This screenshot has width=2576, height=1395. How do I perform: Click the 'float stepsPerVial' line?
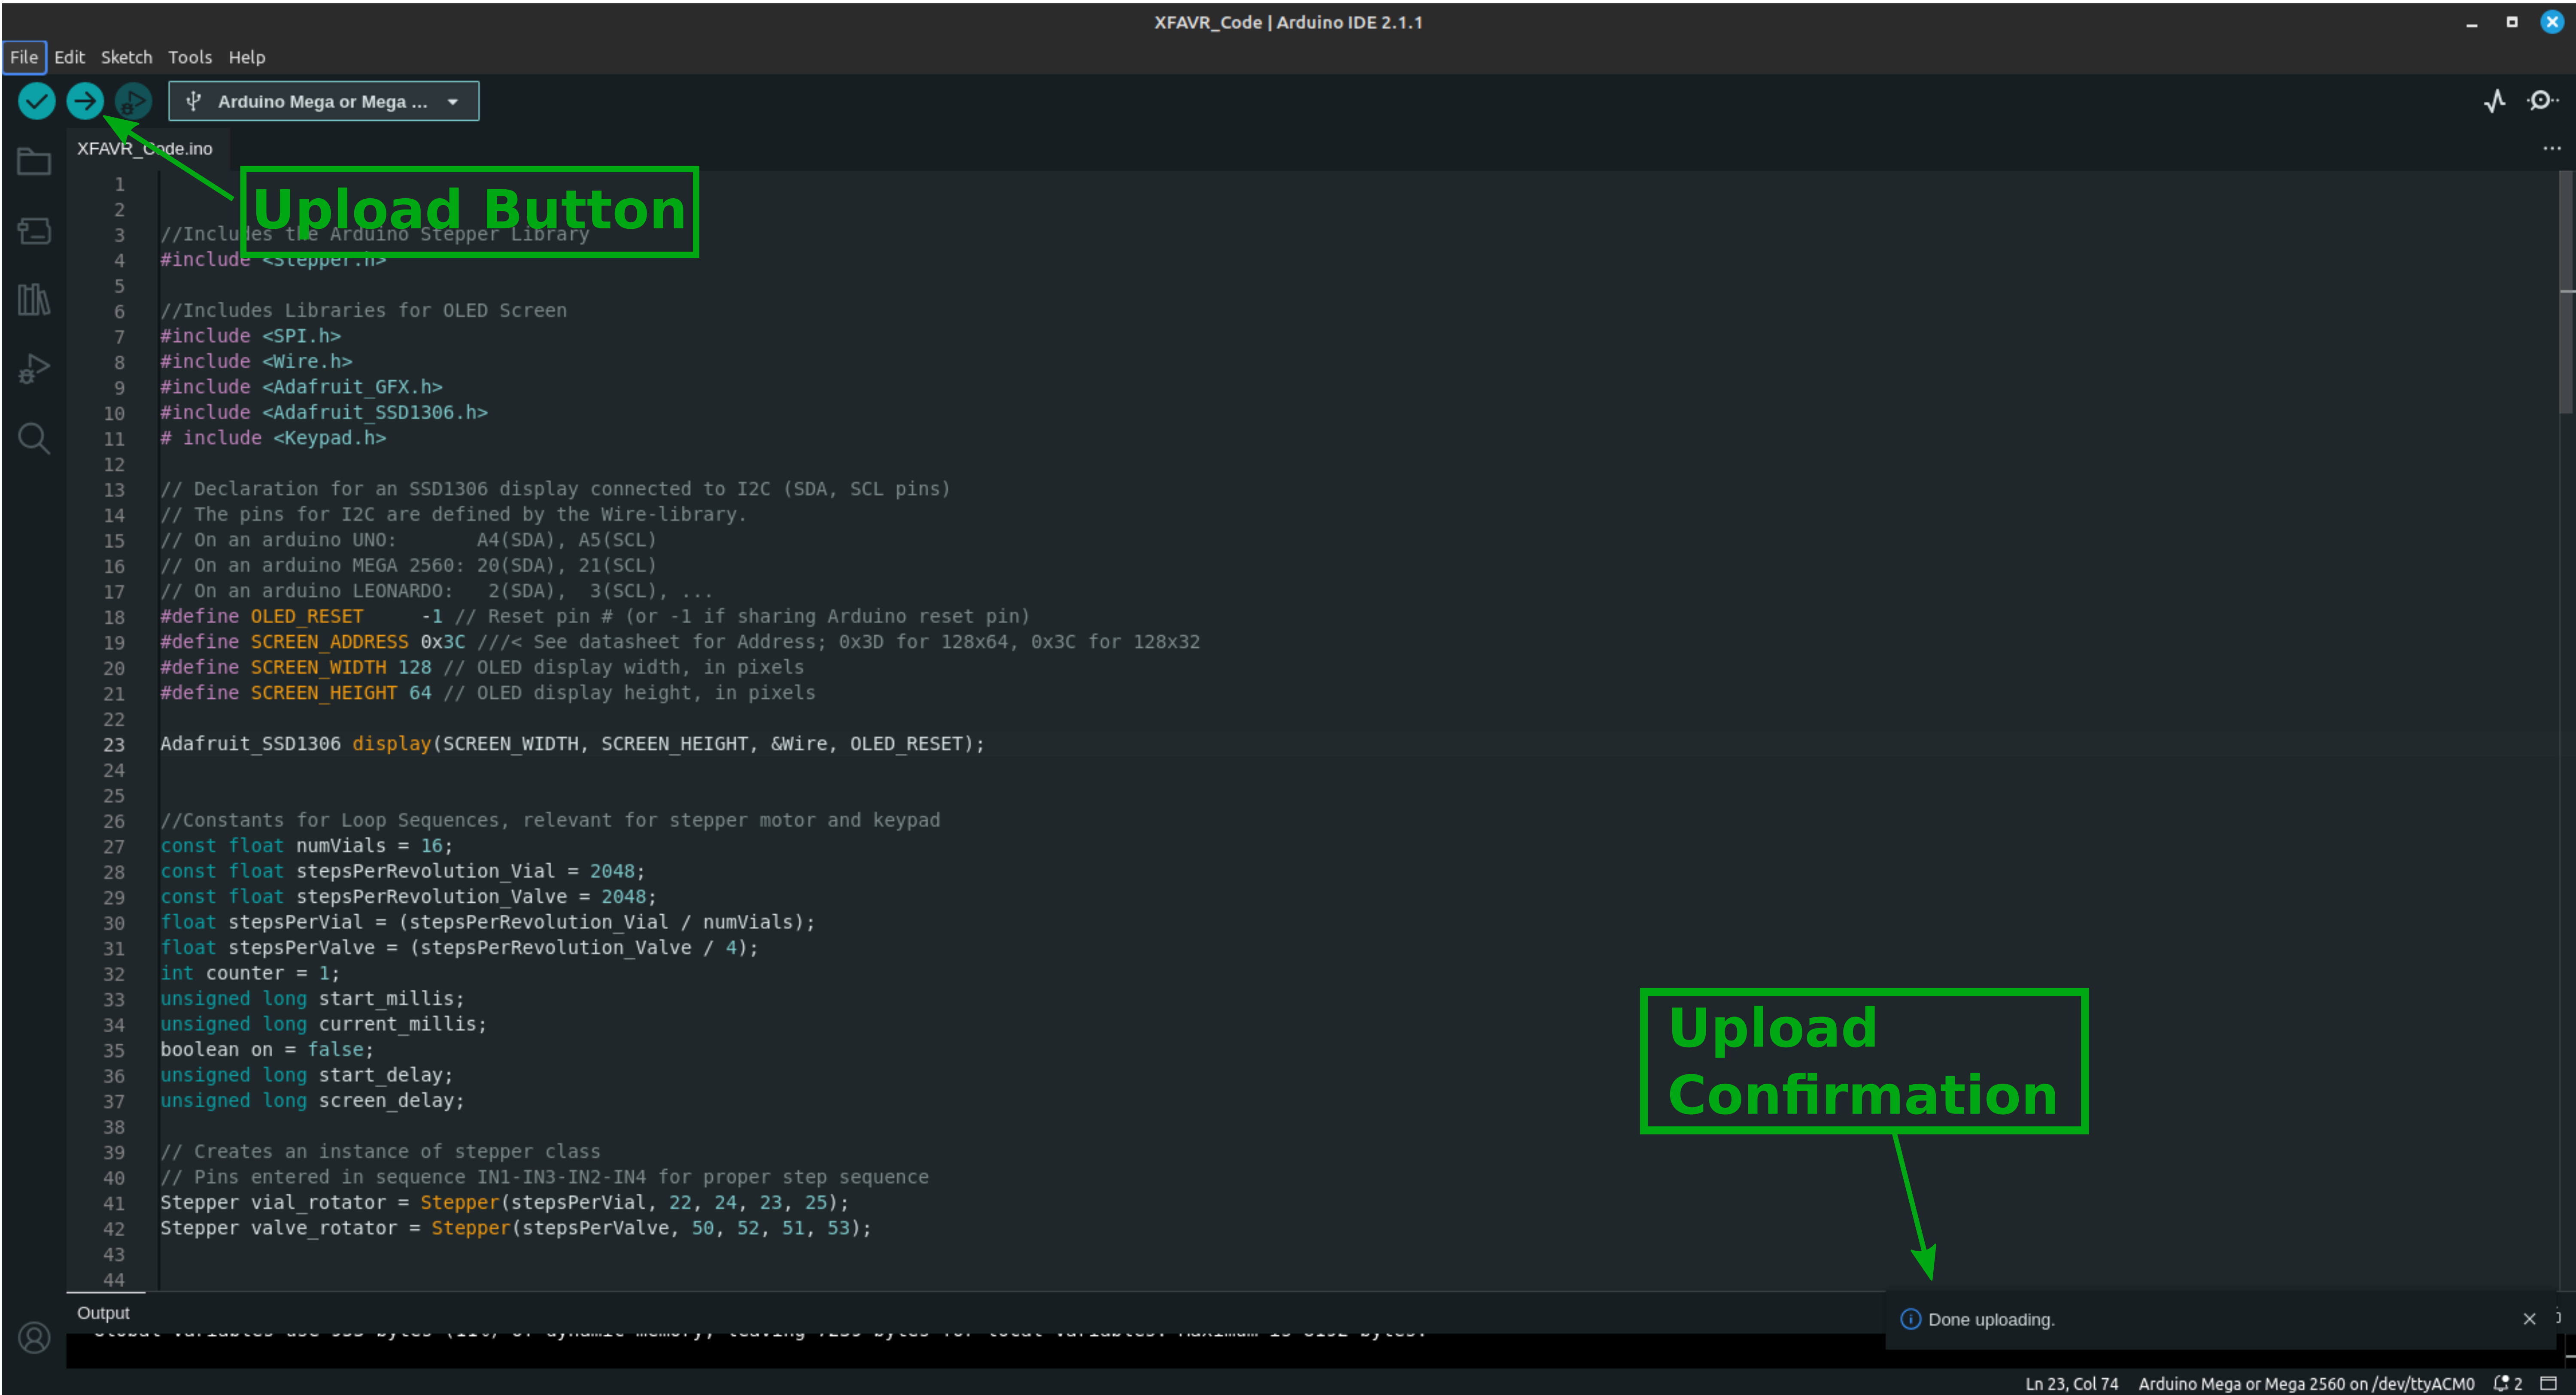[488, 922]
